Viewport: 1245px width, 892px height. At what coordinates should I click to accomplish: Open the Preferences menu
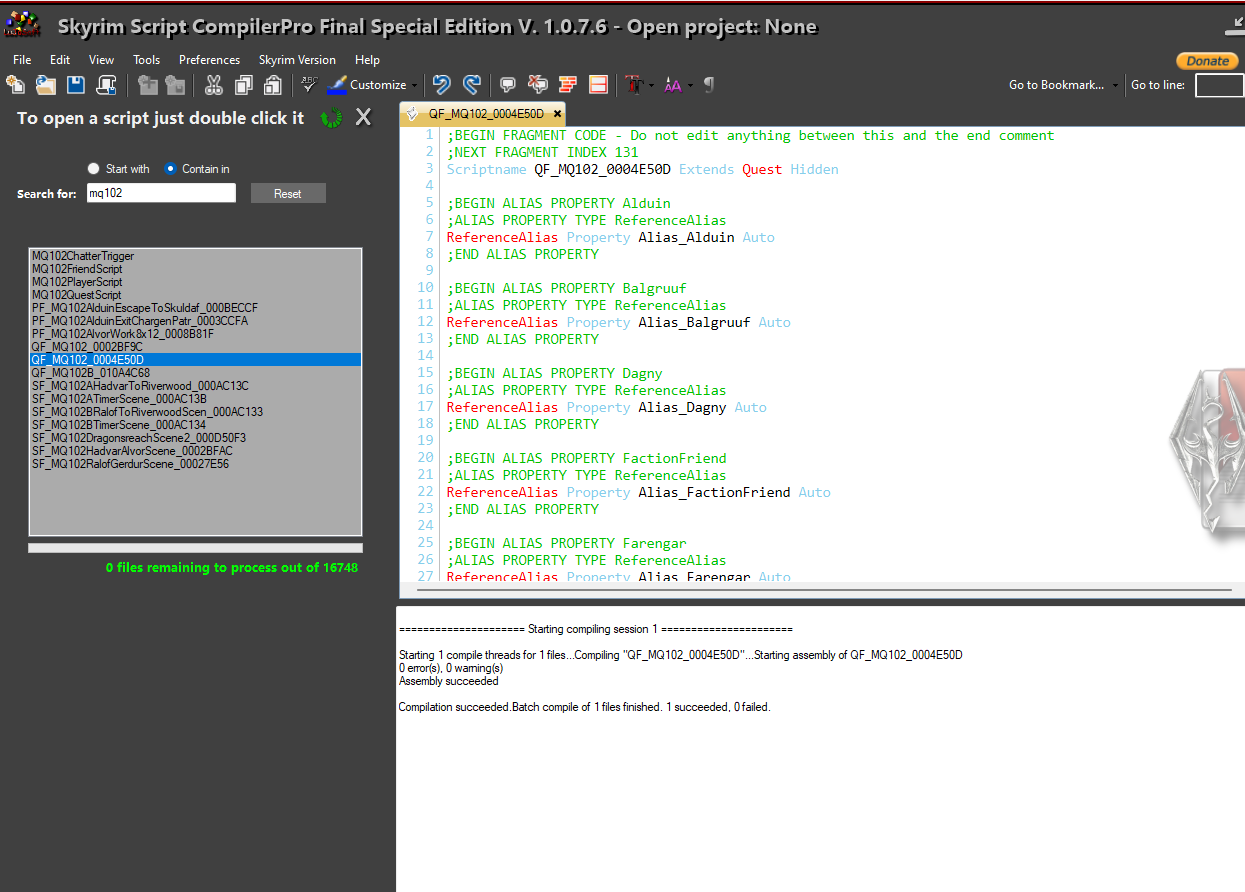click(210, 60)
